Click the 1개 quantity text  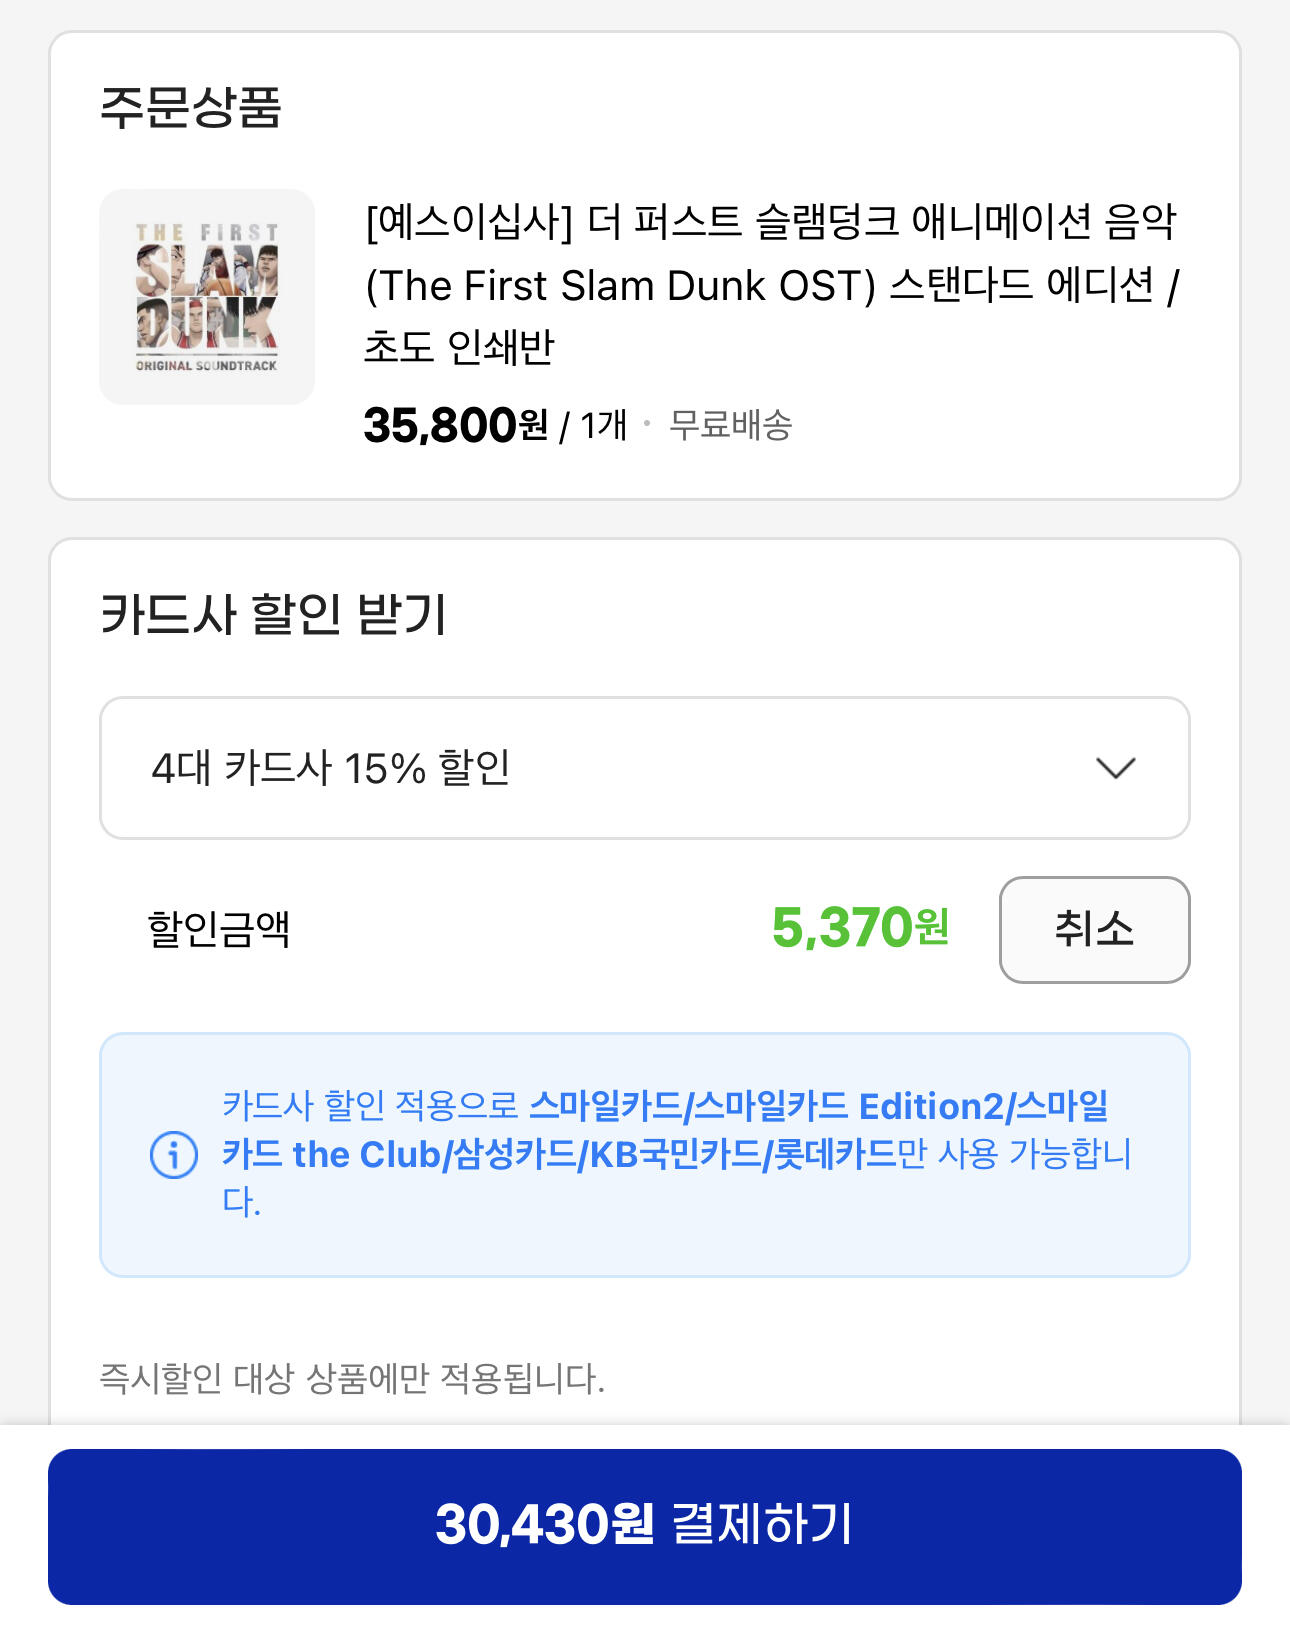603,425
